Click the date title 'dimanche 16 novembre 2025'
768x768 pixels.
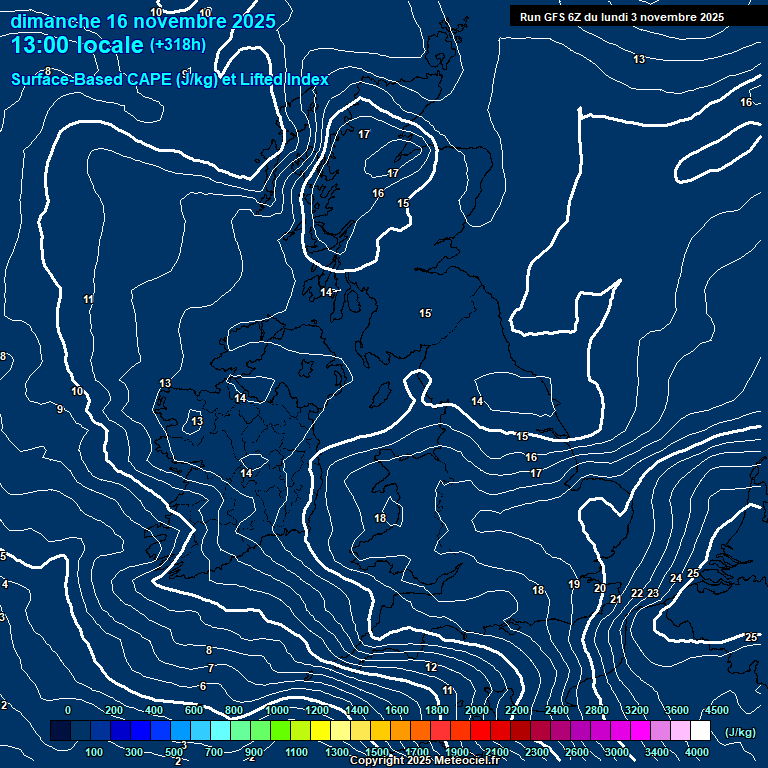pyautogui.click(x=143, y=21)
